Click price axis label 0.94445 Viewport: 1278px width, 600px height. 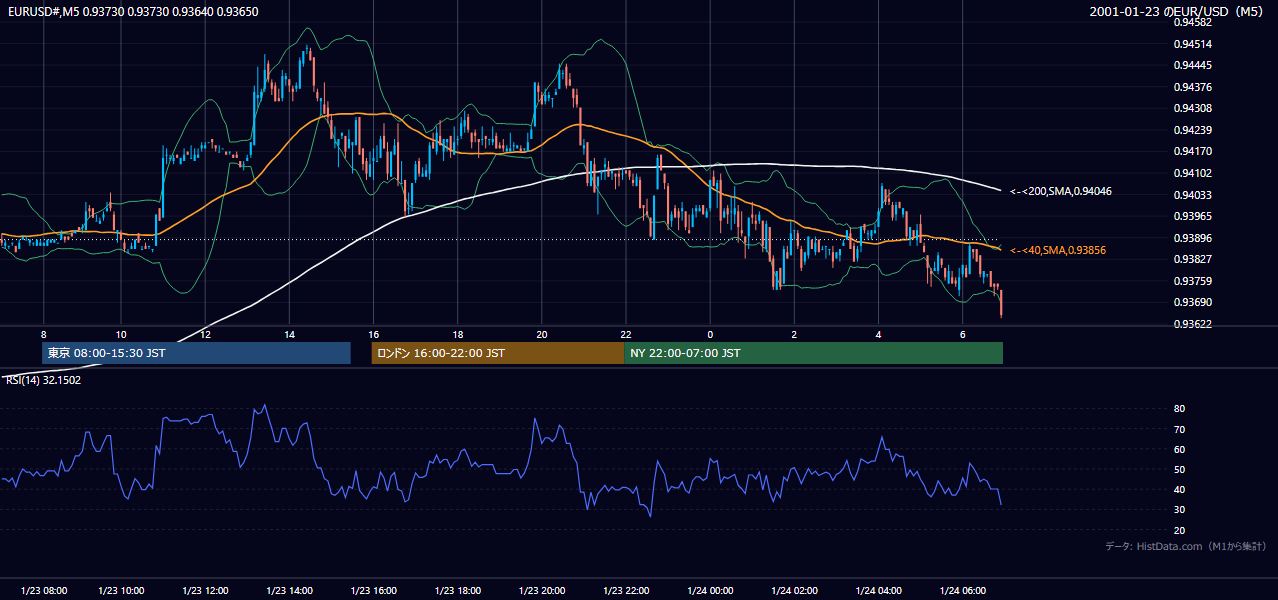[x=1193, y=65]
